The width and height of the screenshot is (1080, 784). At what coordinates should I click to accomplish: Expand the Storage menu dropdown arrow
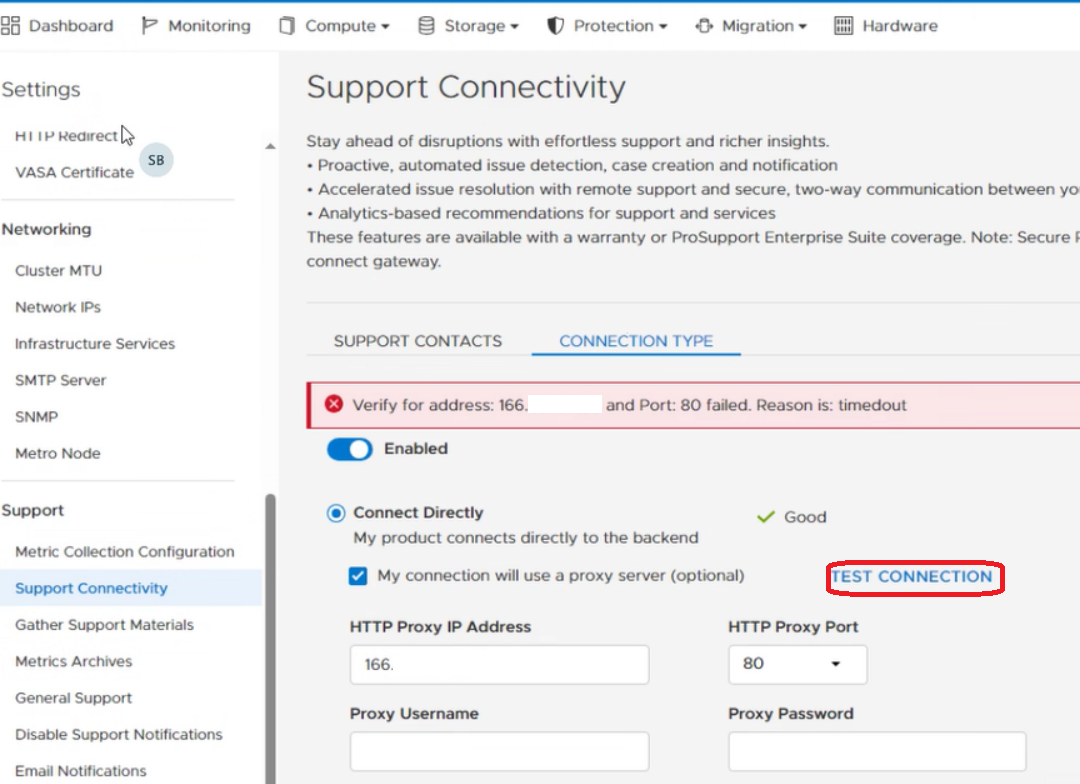(515, 27)
